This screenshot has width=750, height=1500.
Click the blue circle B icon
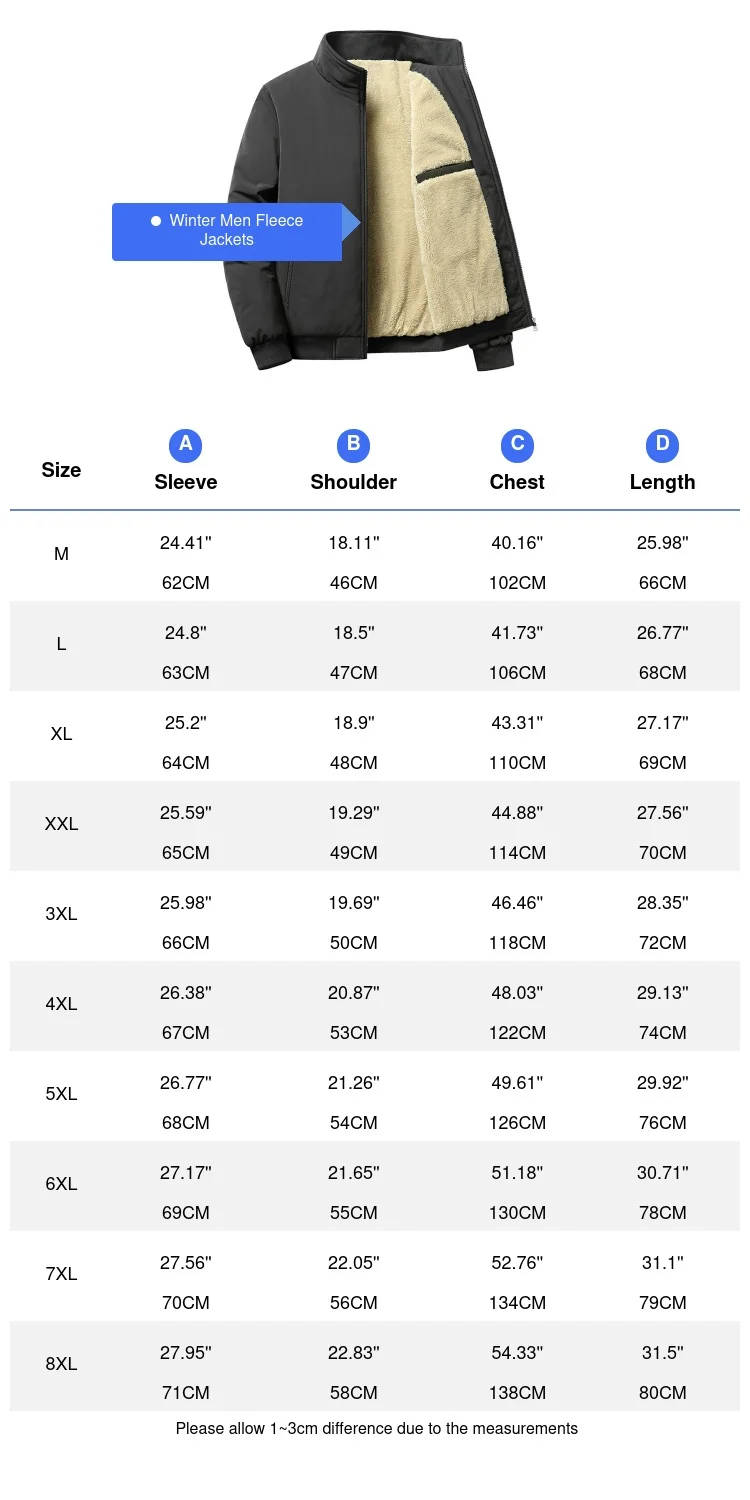(353, 445)
